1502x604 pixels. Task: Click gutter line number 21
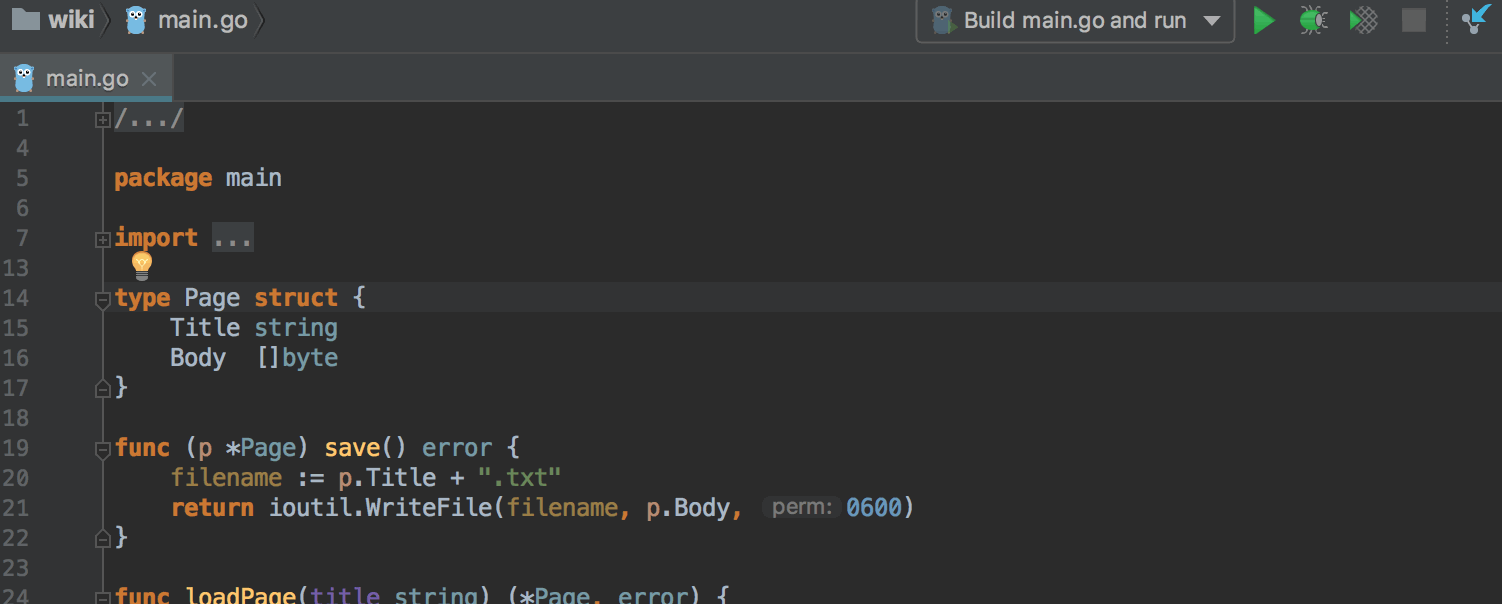pyautogui.click(x=16, y=508)
